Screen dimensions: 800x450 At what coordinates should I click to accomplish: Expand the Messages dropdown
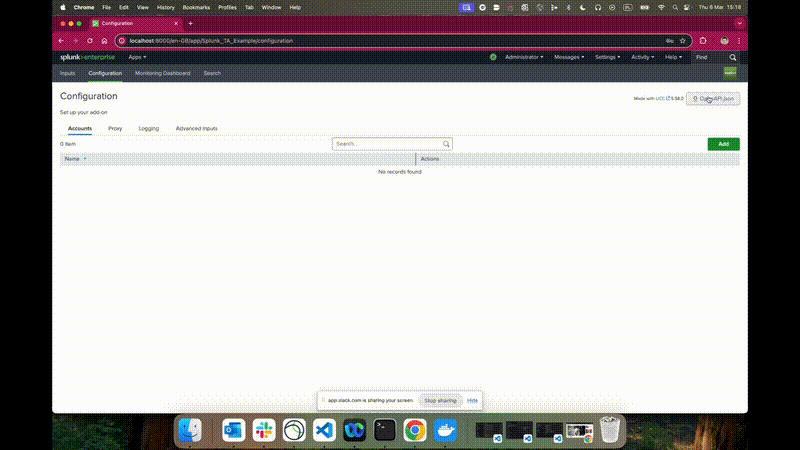point(569,57)
